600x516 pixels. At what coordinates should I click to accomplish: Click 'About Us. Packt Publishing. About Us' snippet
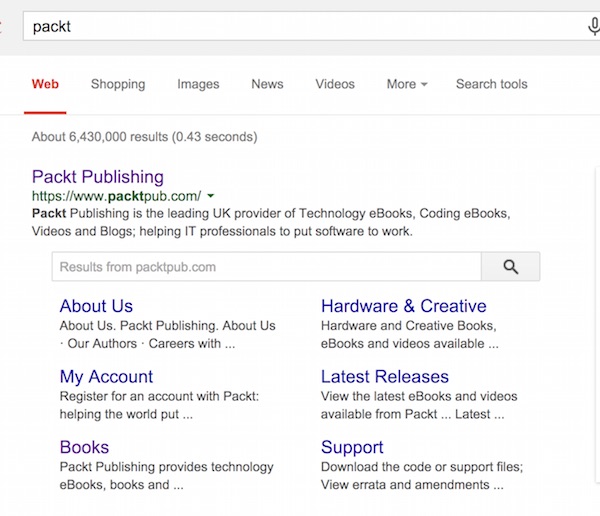point(167,326)
